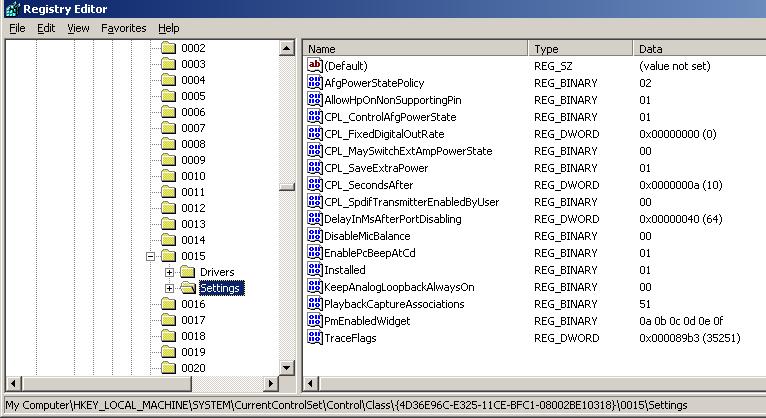The height and width of the screenshot is (418, 766).
Task: Click the string icon of (Default) value
Action: click(315, 65)
